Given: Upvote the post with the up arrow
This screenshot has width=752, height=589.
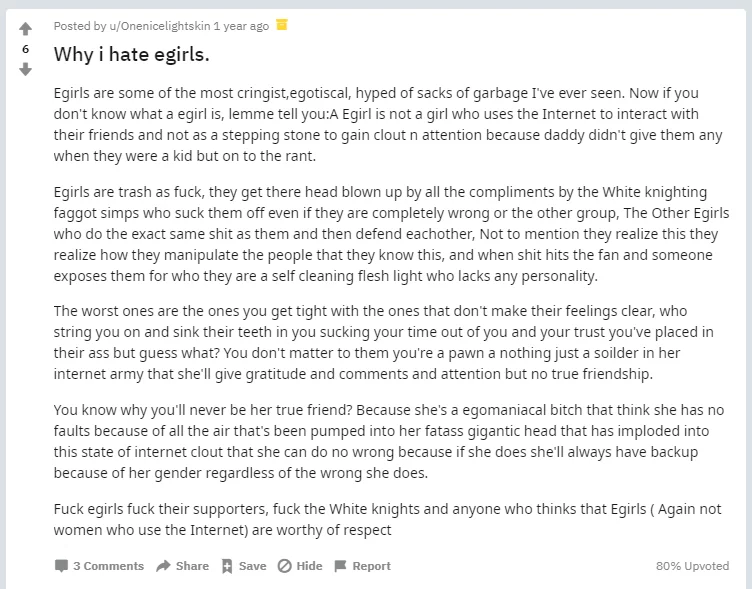Looking at the screenshot, I should click(x=26, y=28).
